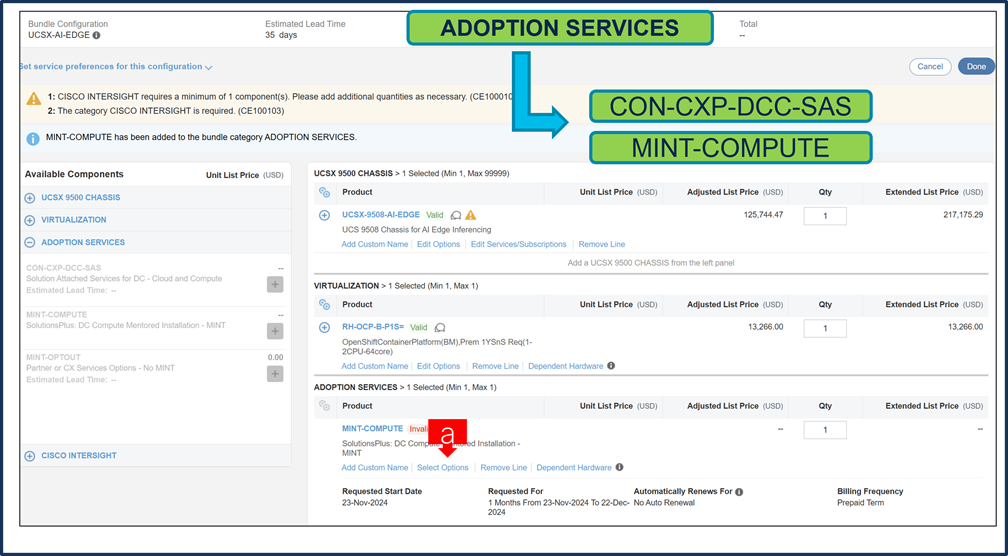Click Edit Options under UCSX-9508-AI-EDGE

pyautogui.click(x=438, y=244)
